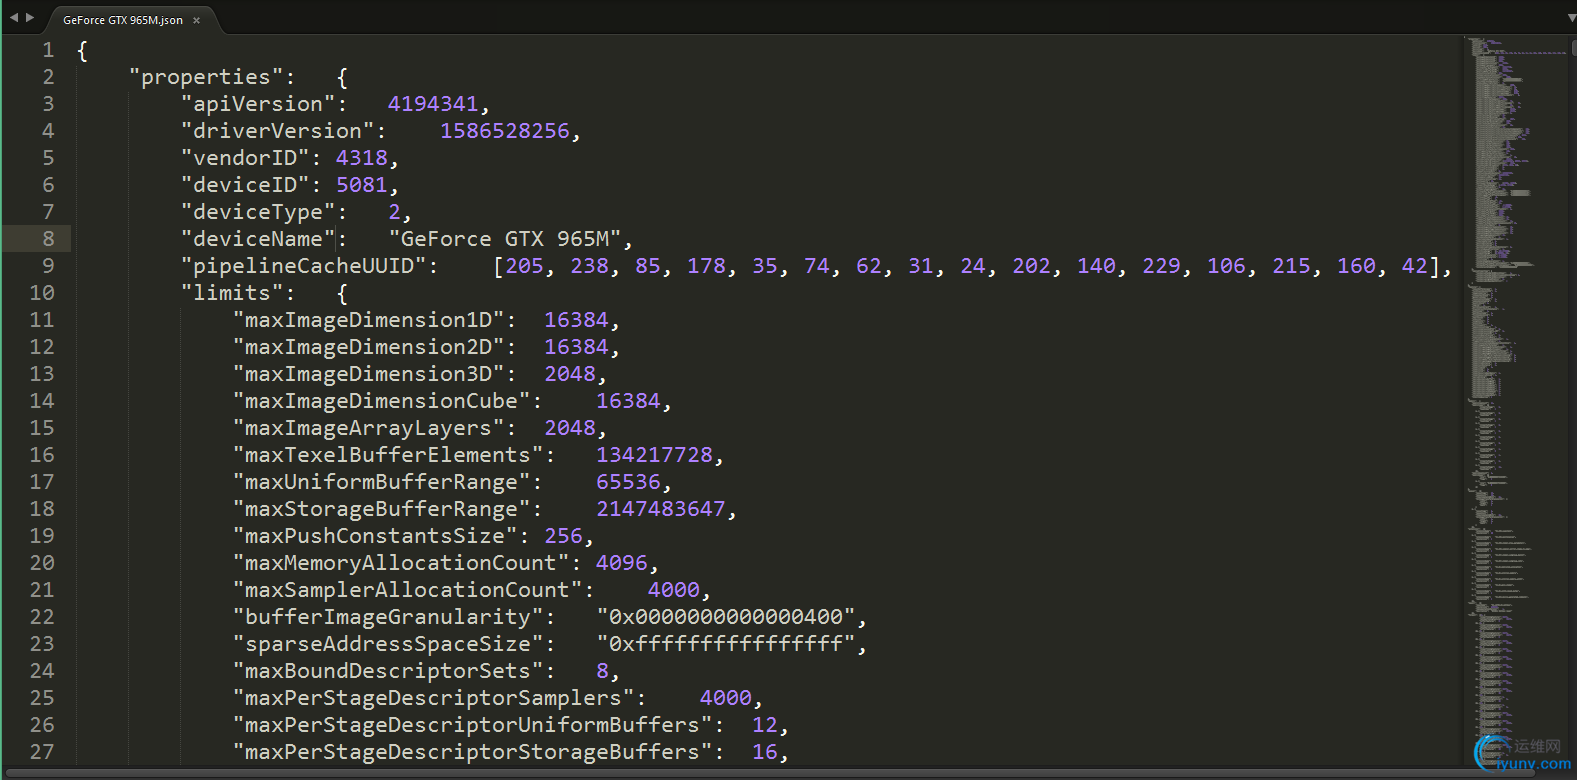This screenshot has height=780, width=1577.
Task: Click the "0xffffffffffffffff" string value
Action: (x=726, y=644)
